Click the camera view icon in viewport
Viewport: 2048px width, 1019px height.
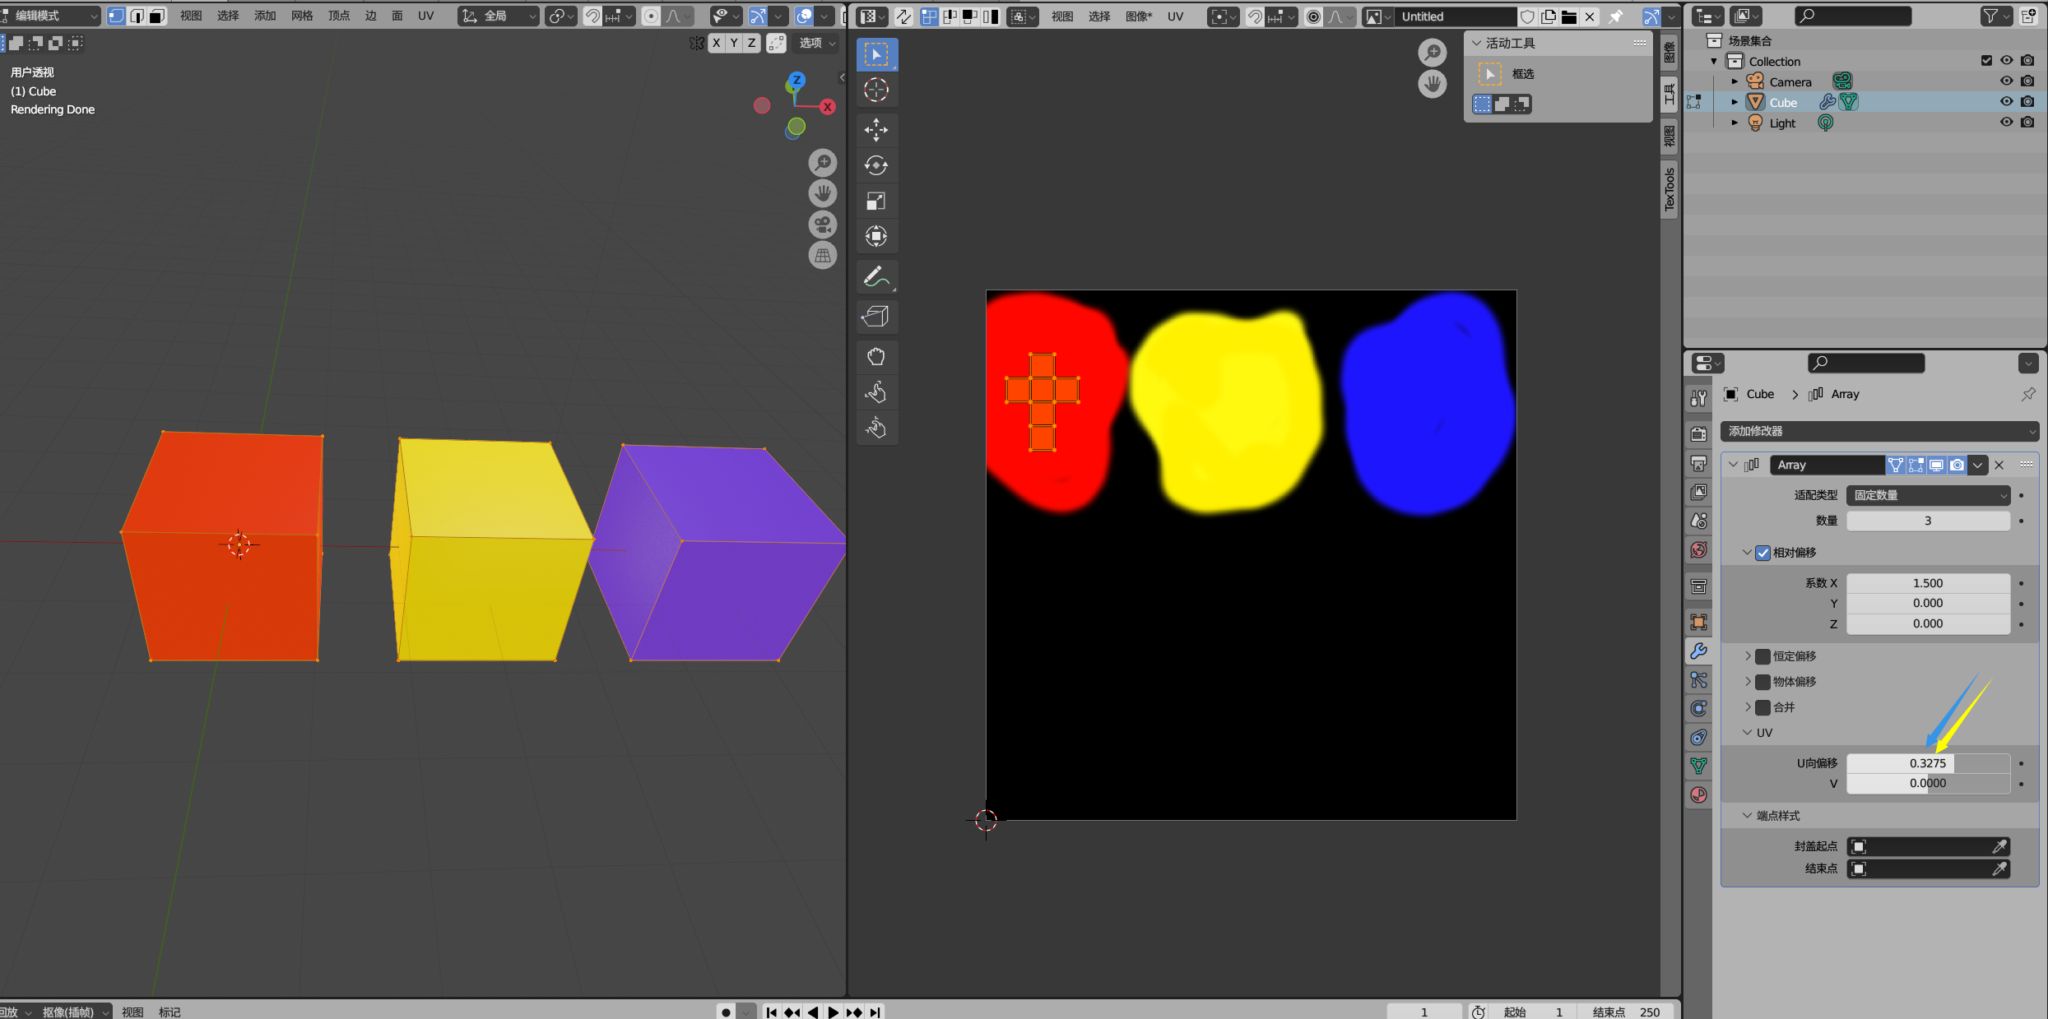[x=822, y=225]
